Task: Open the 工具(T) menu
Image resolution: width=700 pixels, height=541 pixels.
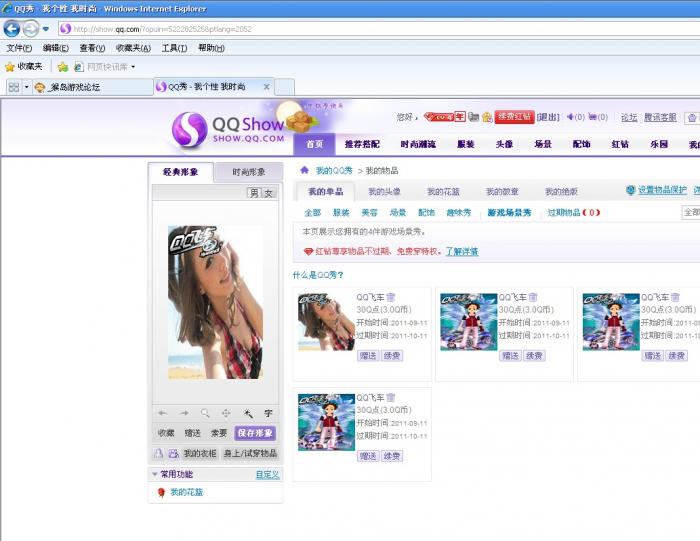Action: pos(174,48)
